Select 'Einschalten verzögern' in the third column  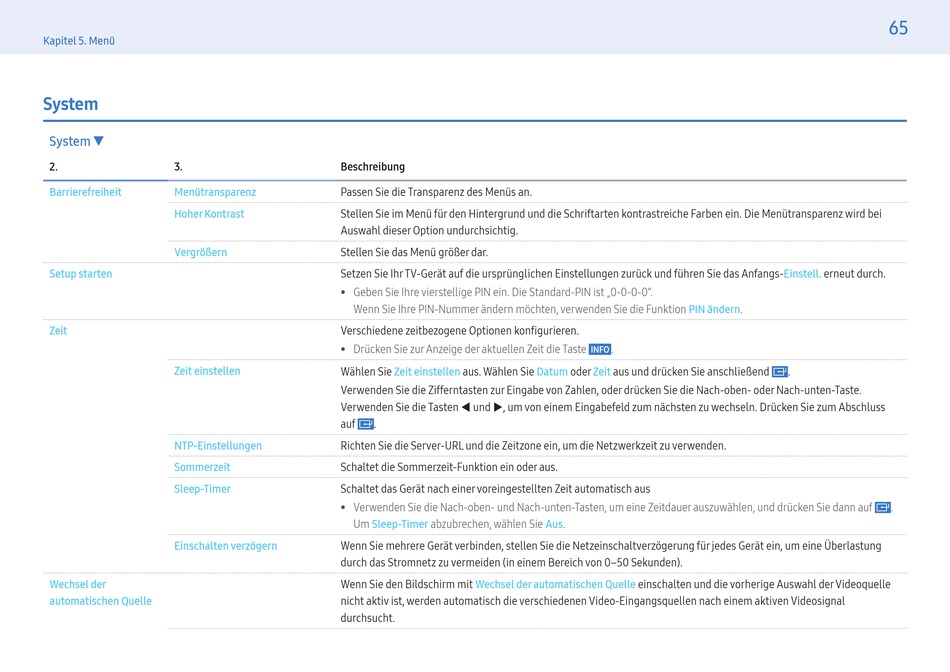(226, 546)
